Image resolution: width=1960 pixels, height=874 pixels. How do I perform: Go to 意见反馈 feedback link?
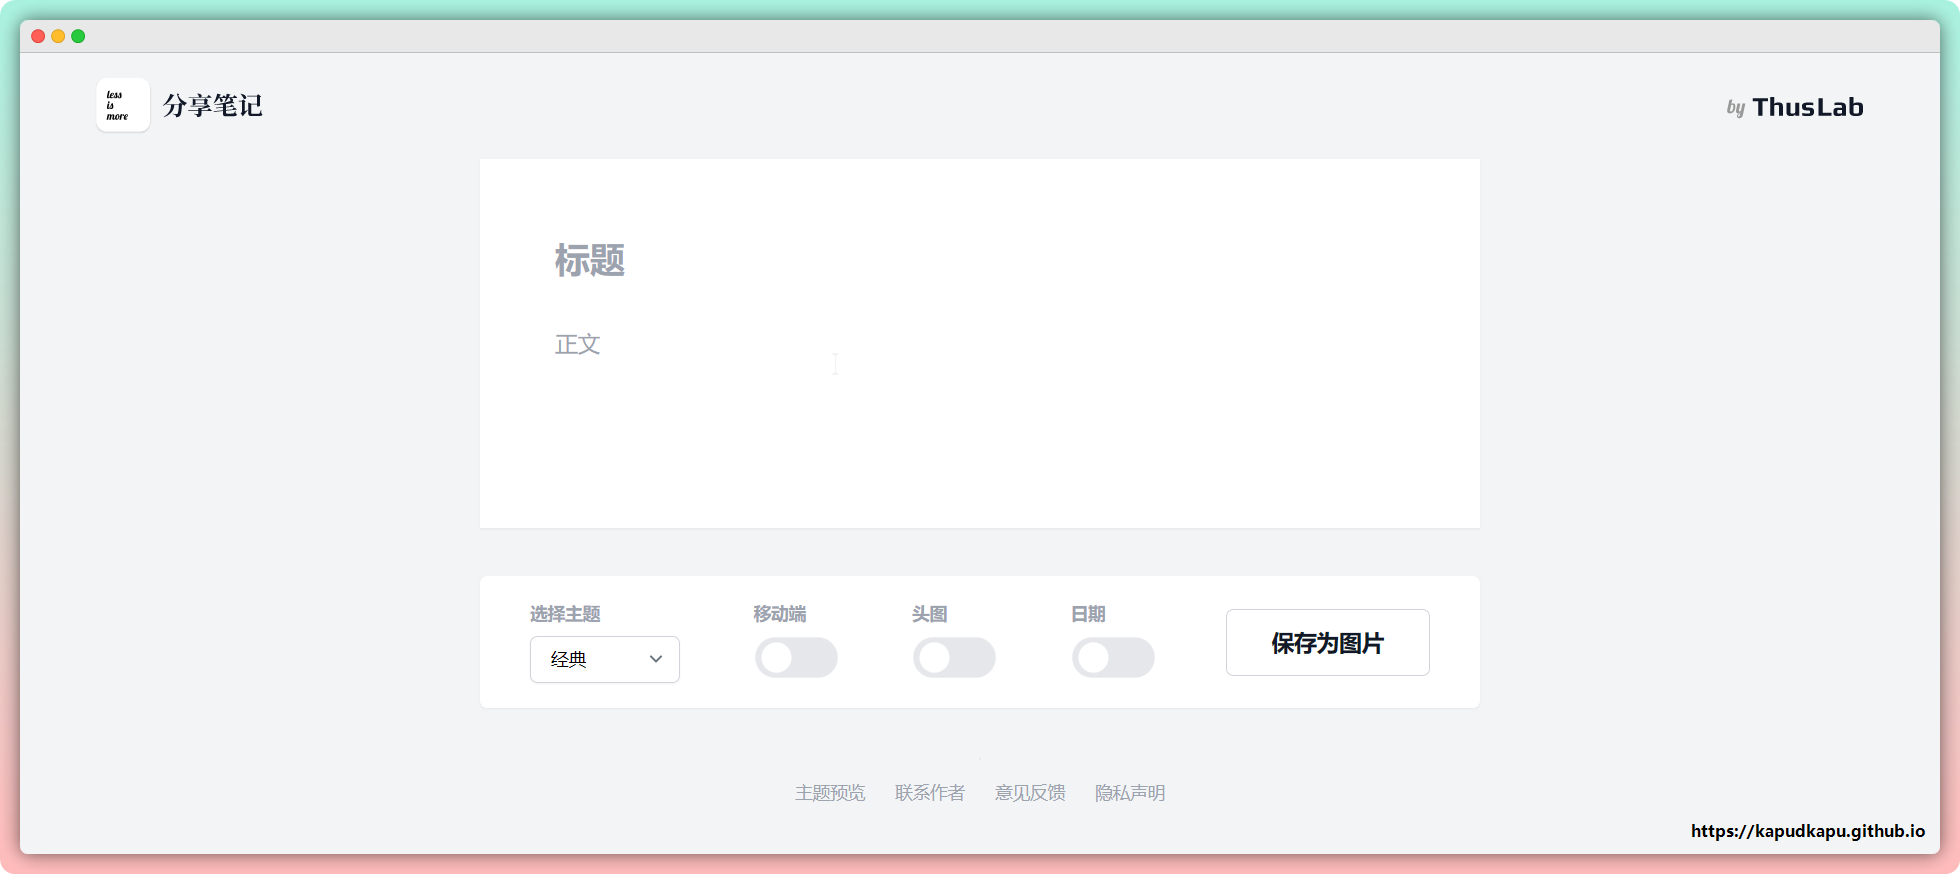pyautogui.click(x=1030, y=793)
